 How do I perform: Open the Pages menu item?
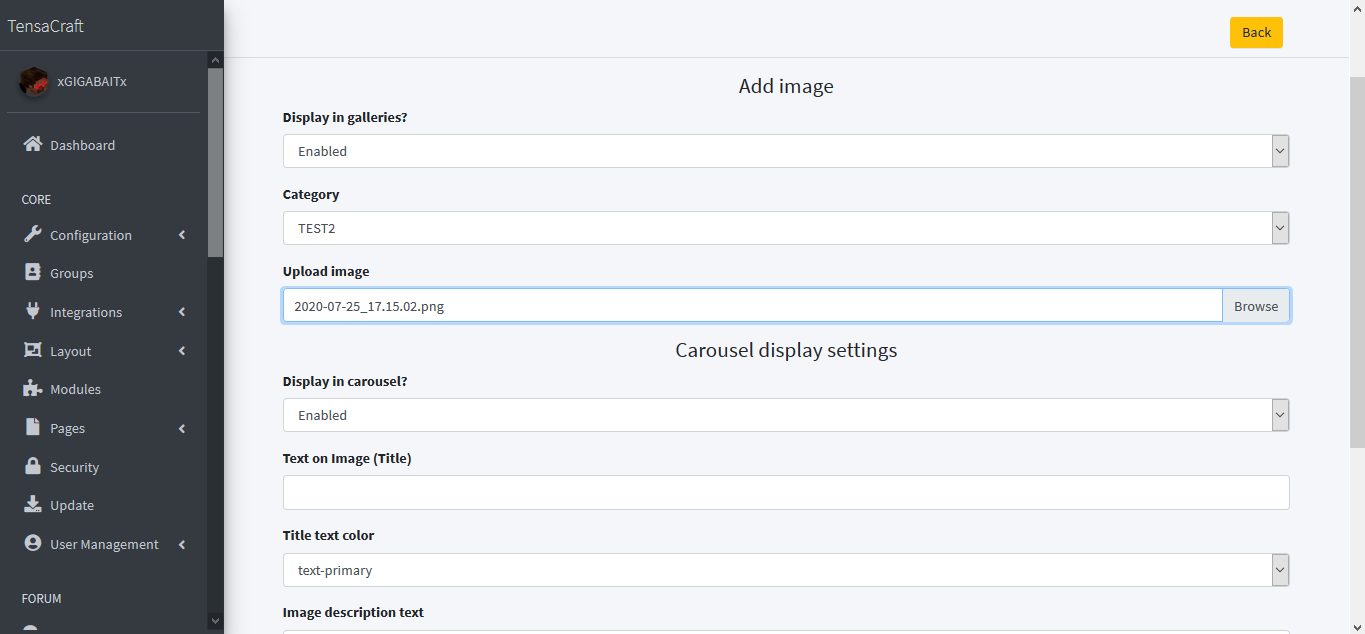(68, 428)
